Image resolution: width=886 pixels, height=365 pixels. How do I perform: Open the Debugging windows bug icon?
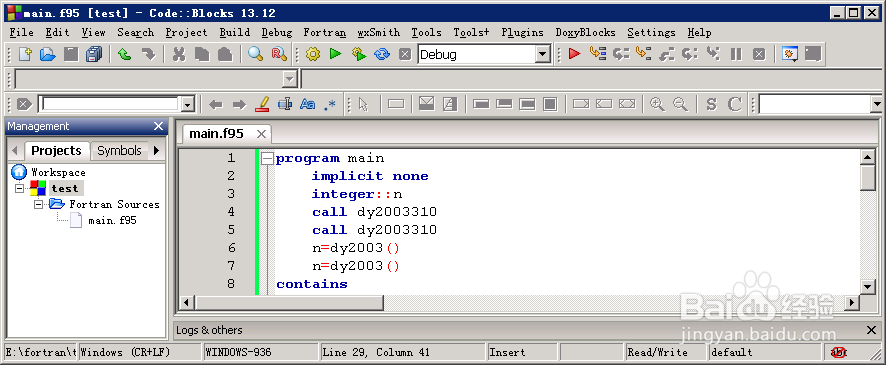coord(789,54)
